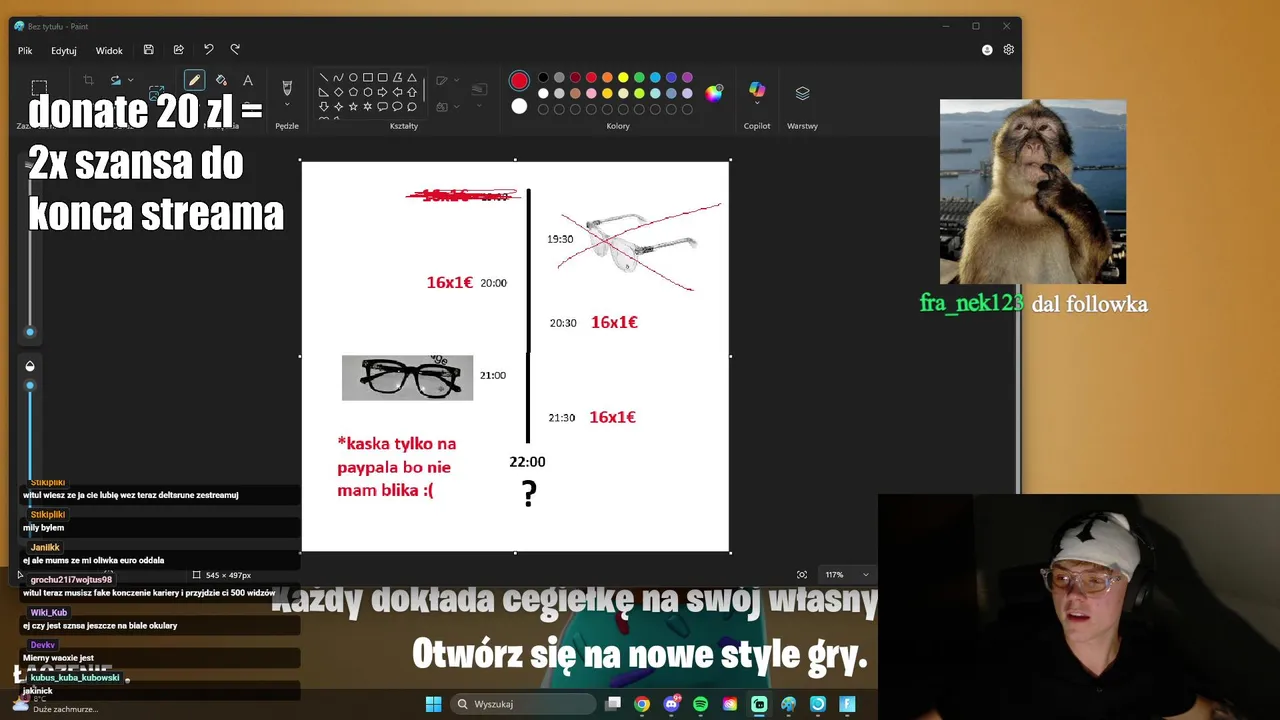The height and width of the screenshot is (720, 1280).
Task: Select secondary color 2 white circle
Action: tap(519, 106)
